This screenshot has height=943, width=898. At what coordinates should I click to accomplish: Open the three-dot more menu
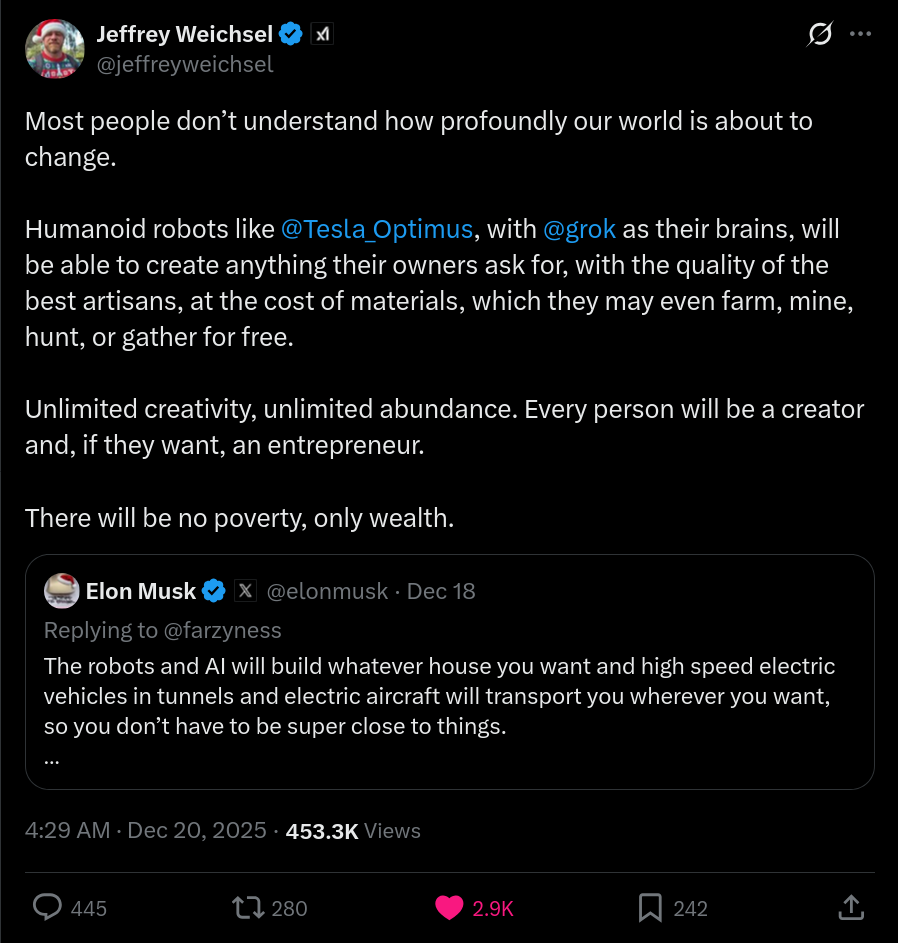pyautogui.click(x=860, y=34)
